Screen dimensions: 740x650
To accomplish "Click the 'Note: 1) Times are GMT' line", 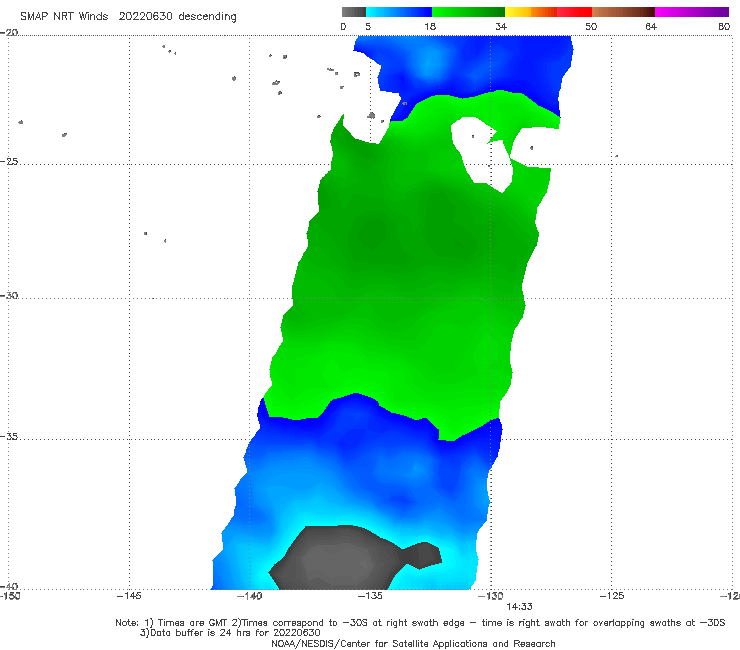I will coord(420,623).
